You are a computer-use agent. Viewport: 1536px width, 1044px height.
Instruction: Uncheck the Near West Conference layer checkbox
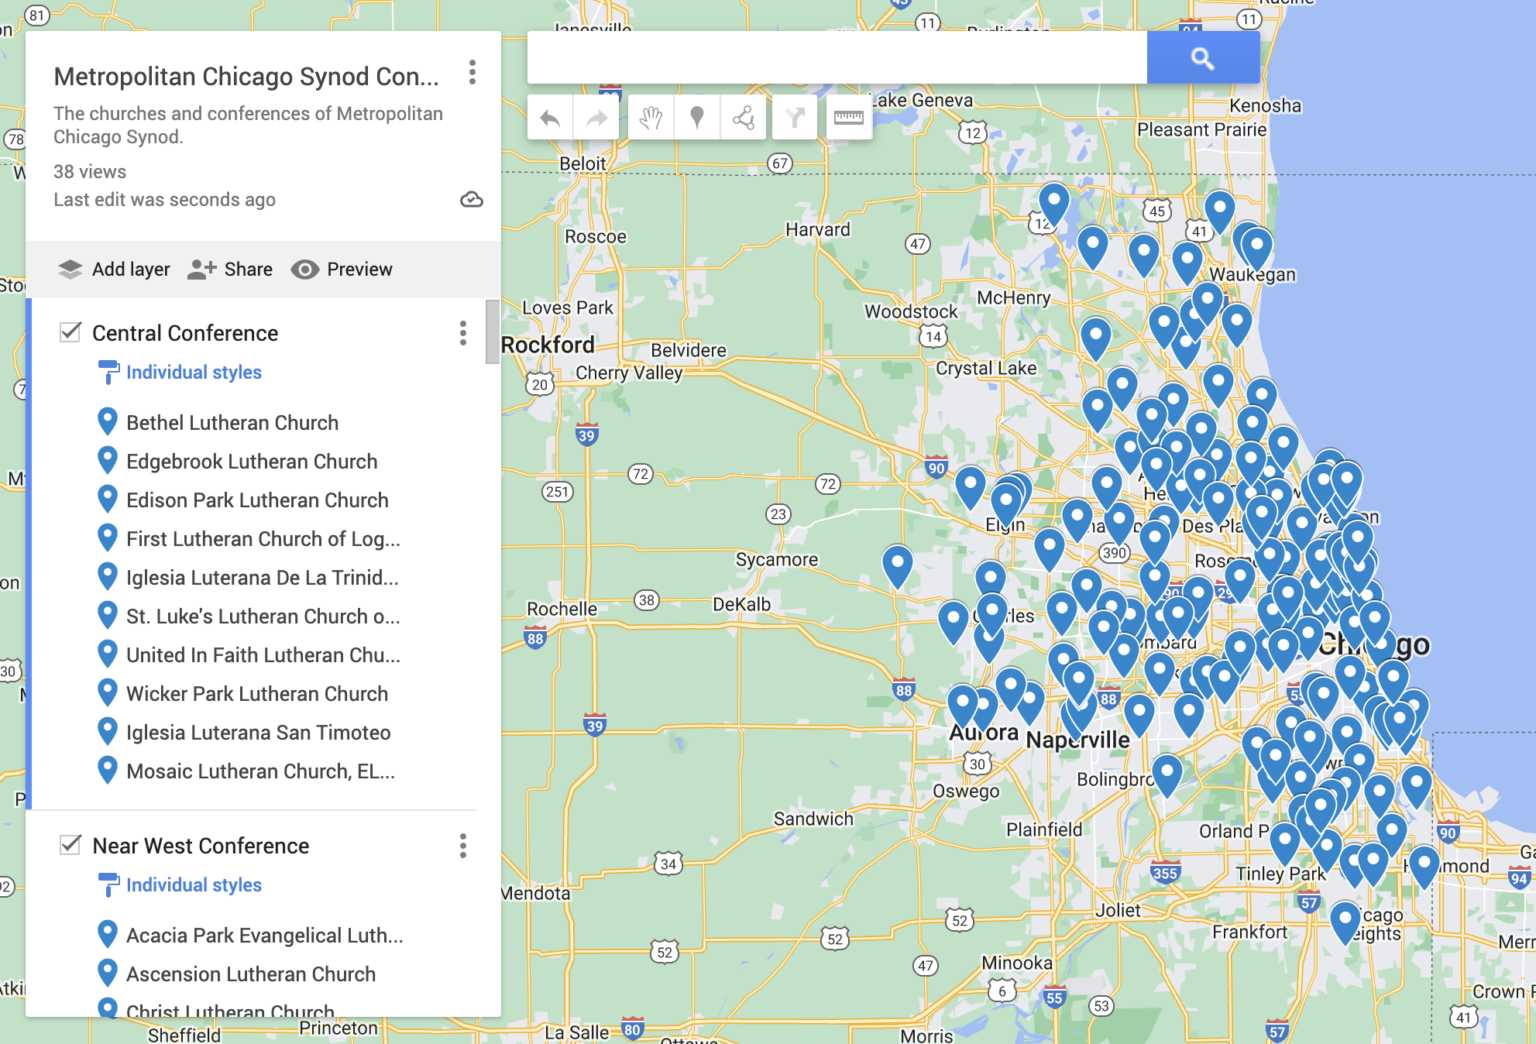[x=70, y=845]
